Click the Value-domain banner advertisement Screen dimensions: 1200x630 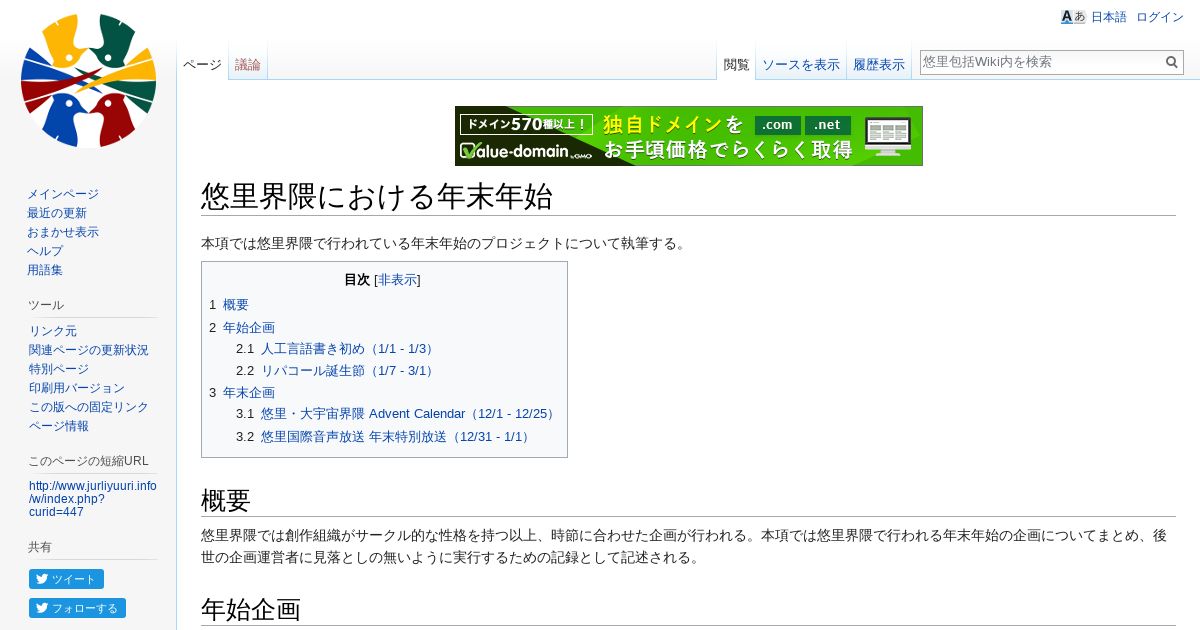point(689,136)
